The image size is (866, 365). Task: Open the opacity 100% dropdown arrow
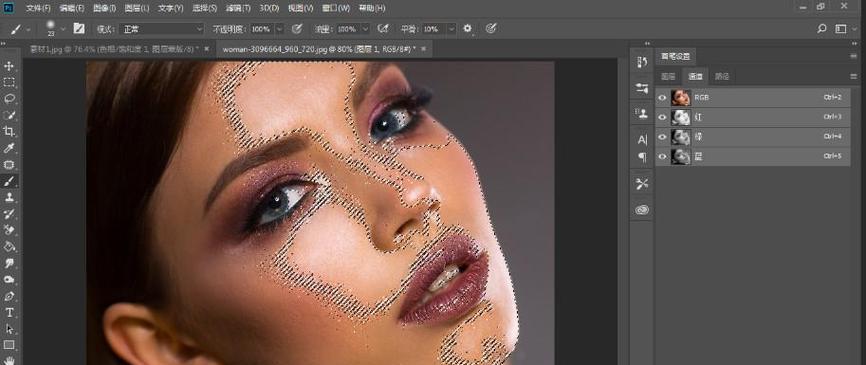[279, 29]
